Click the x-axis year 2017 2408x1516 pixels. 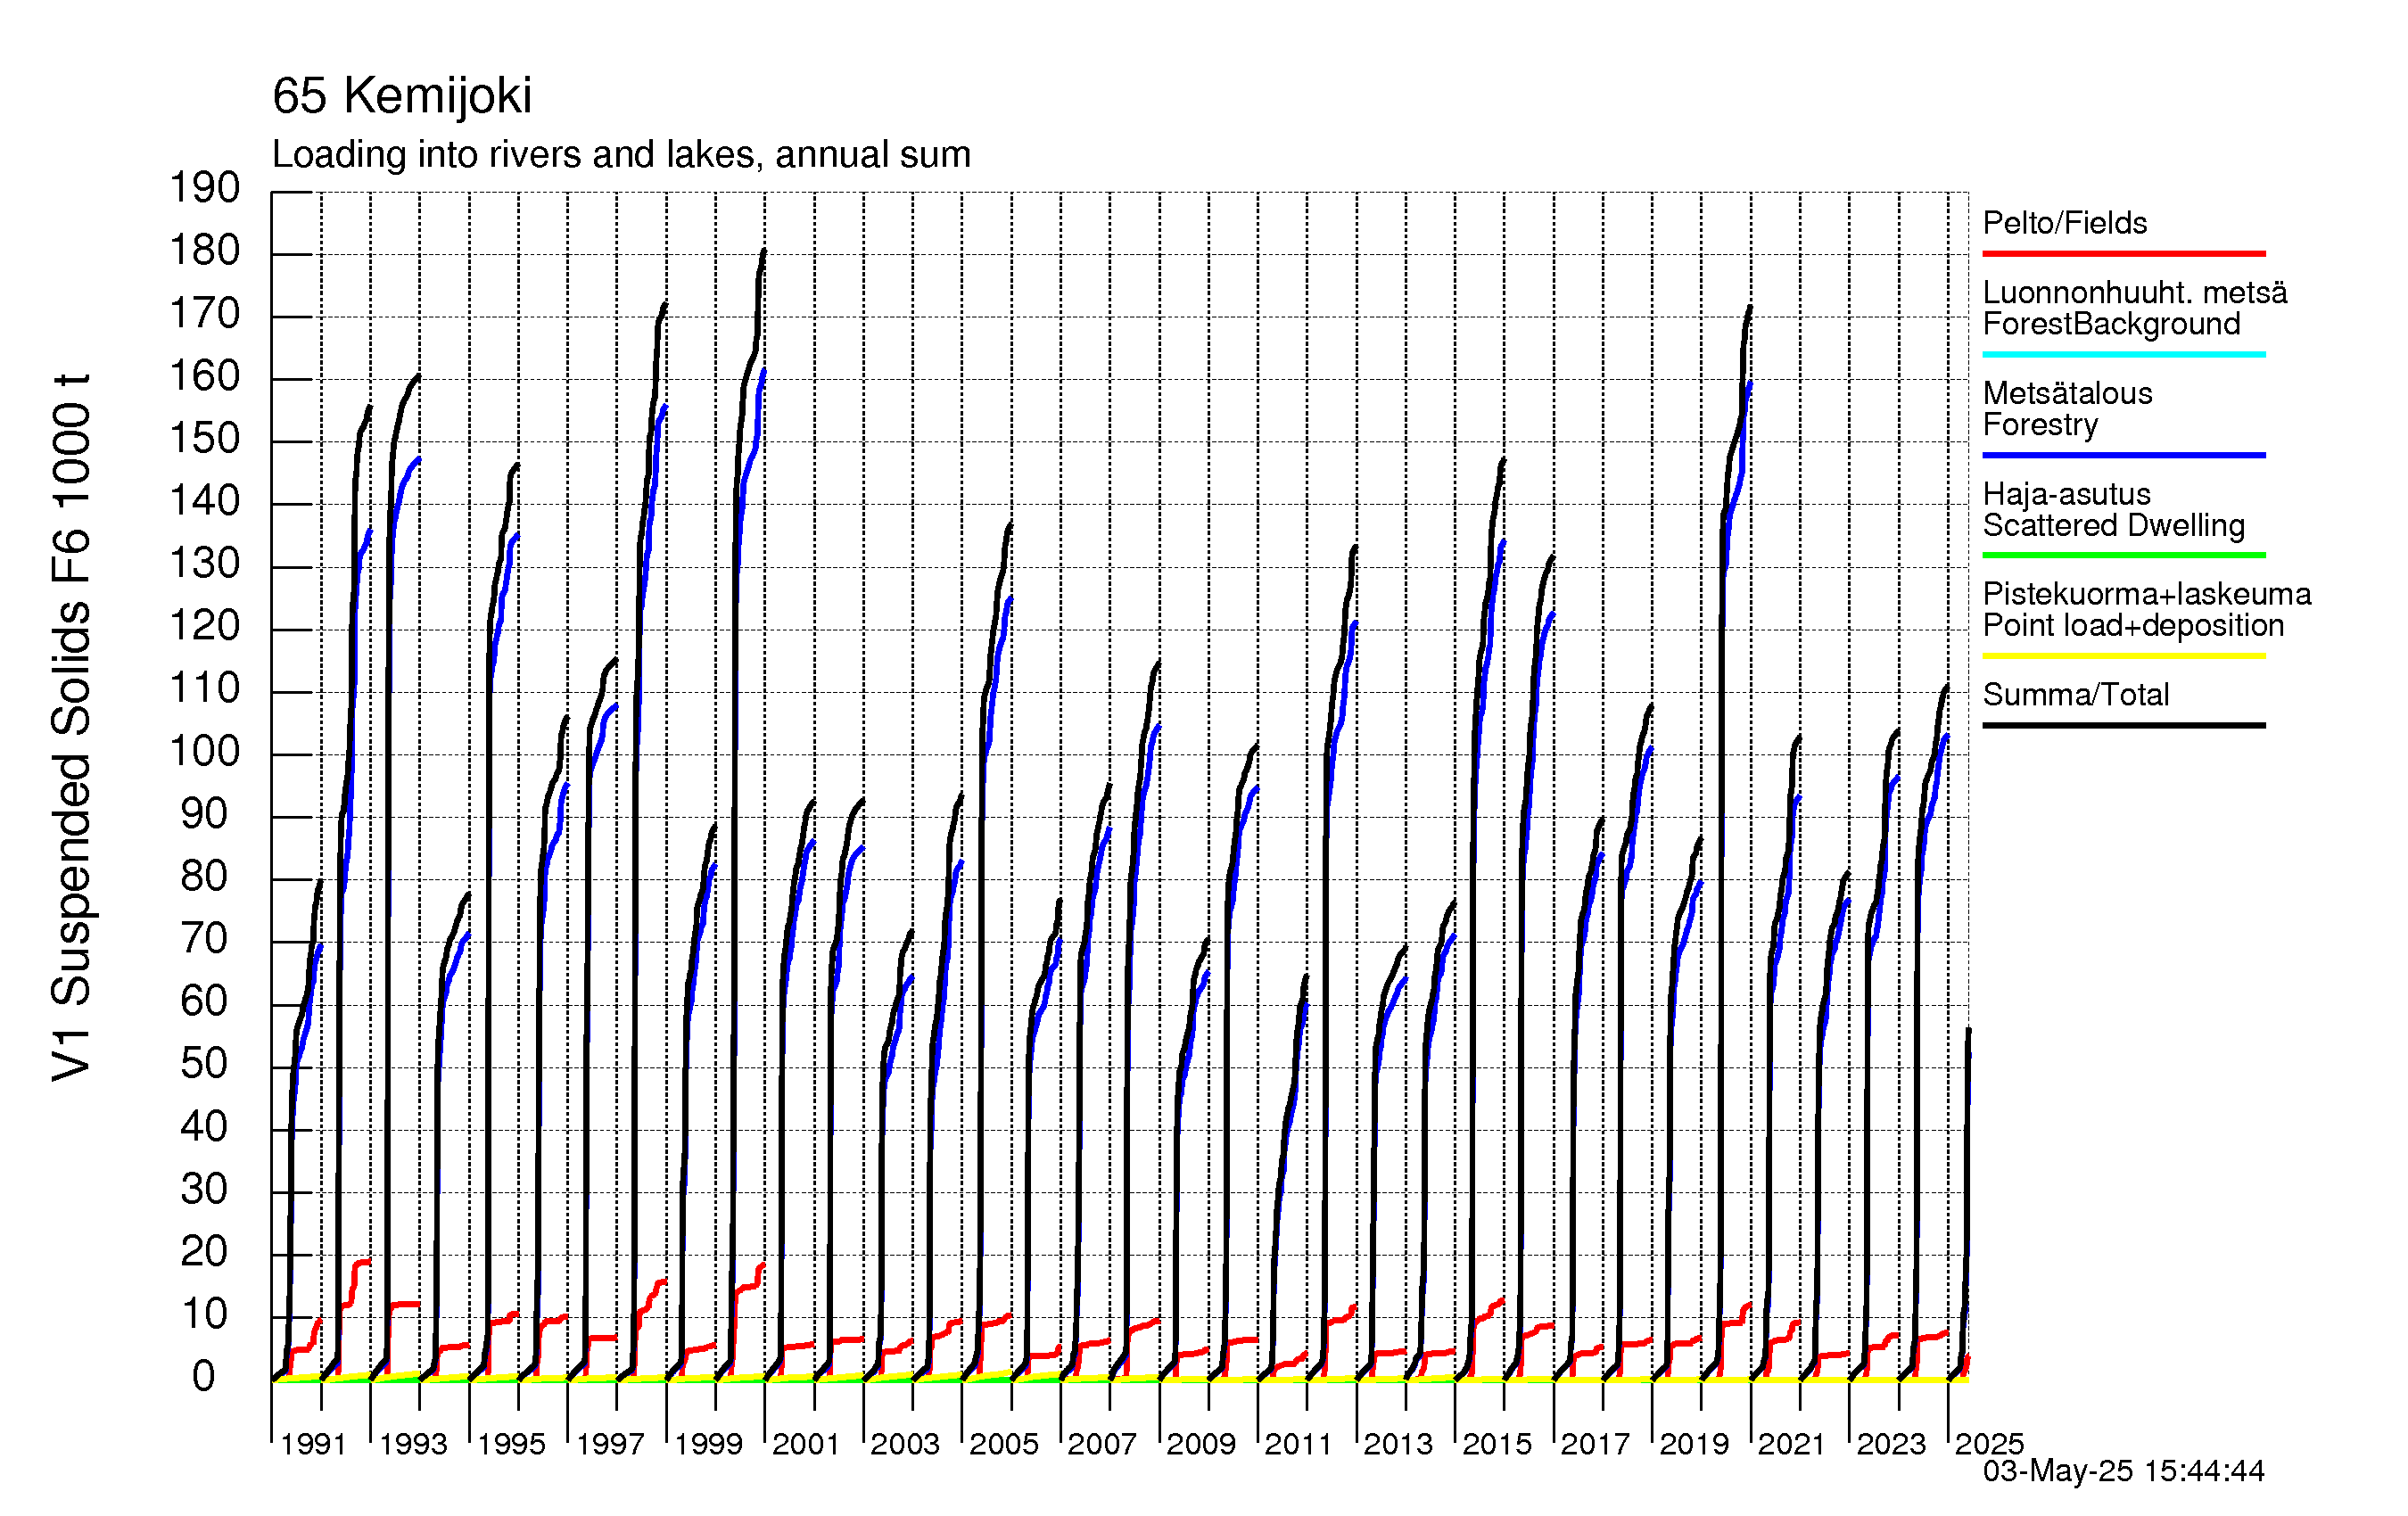1595,1445
